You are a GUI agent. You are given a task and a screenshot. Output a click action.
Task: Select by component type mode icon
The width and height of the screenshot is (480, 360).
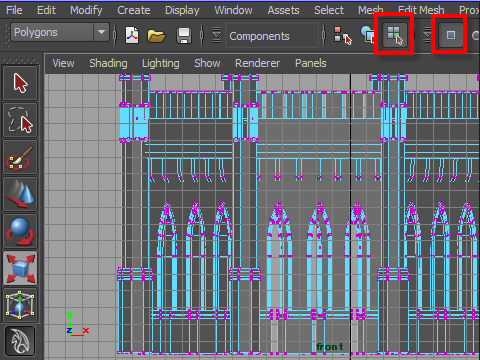click(395, 35)
